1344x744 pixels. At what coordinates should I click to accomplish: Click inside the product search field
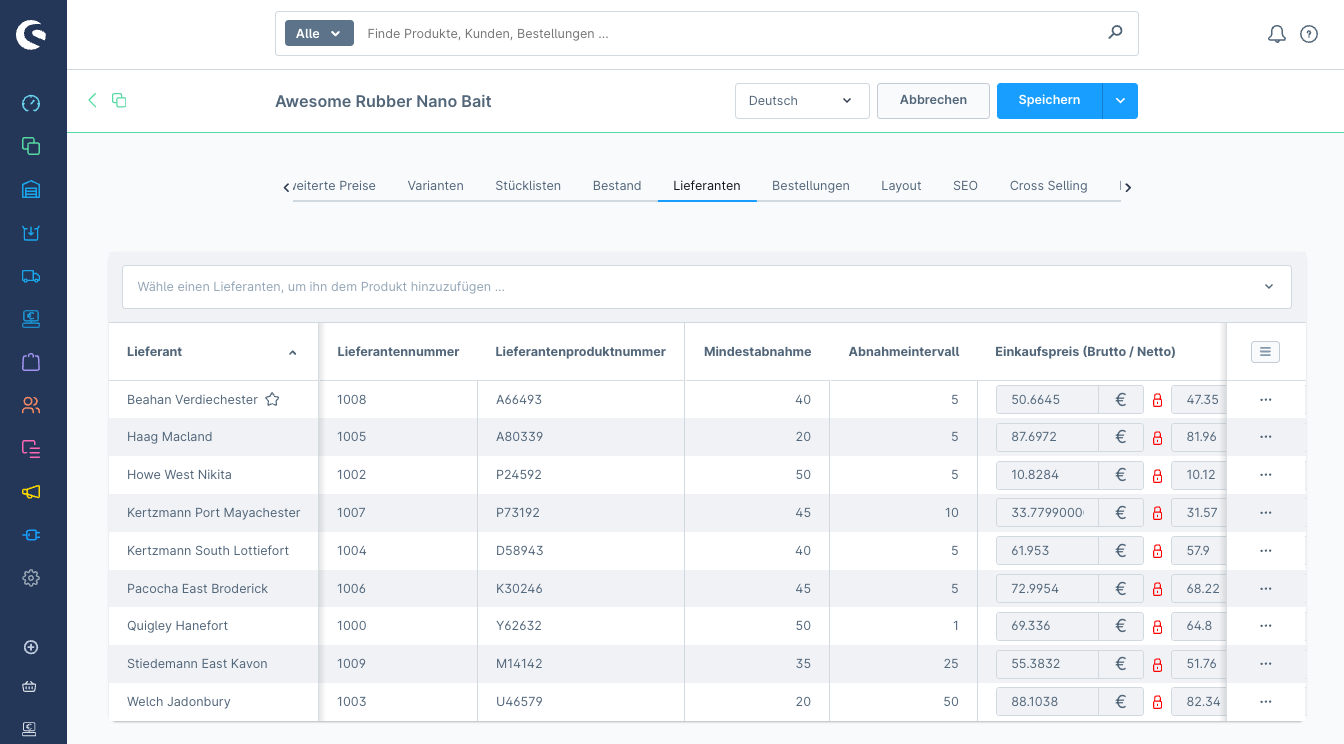(700, 33)
